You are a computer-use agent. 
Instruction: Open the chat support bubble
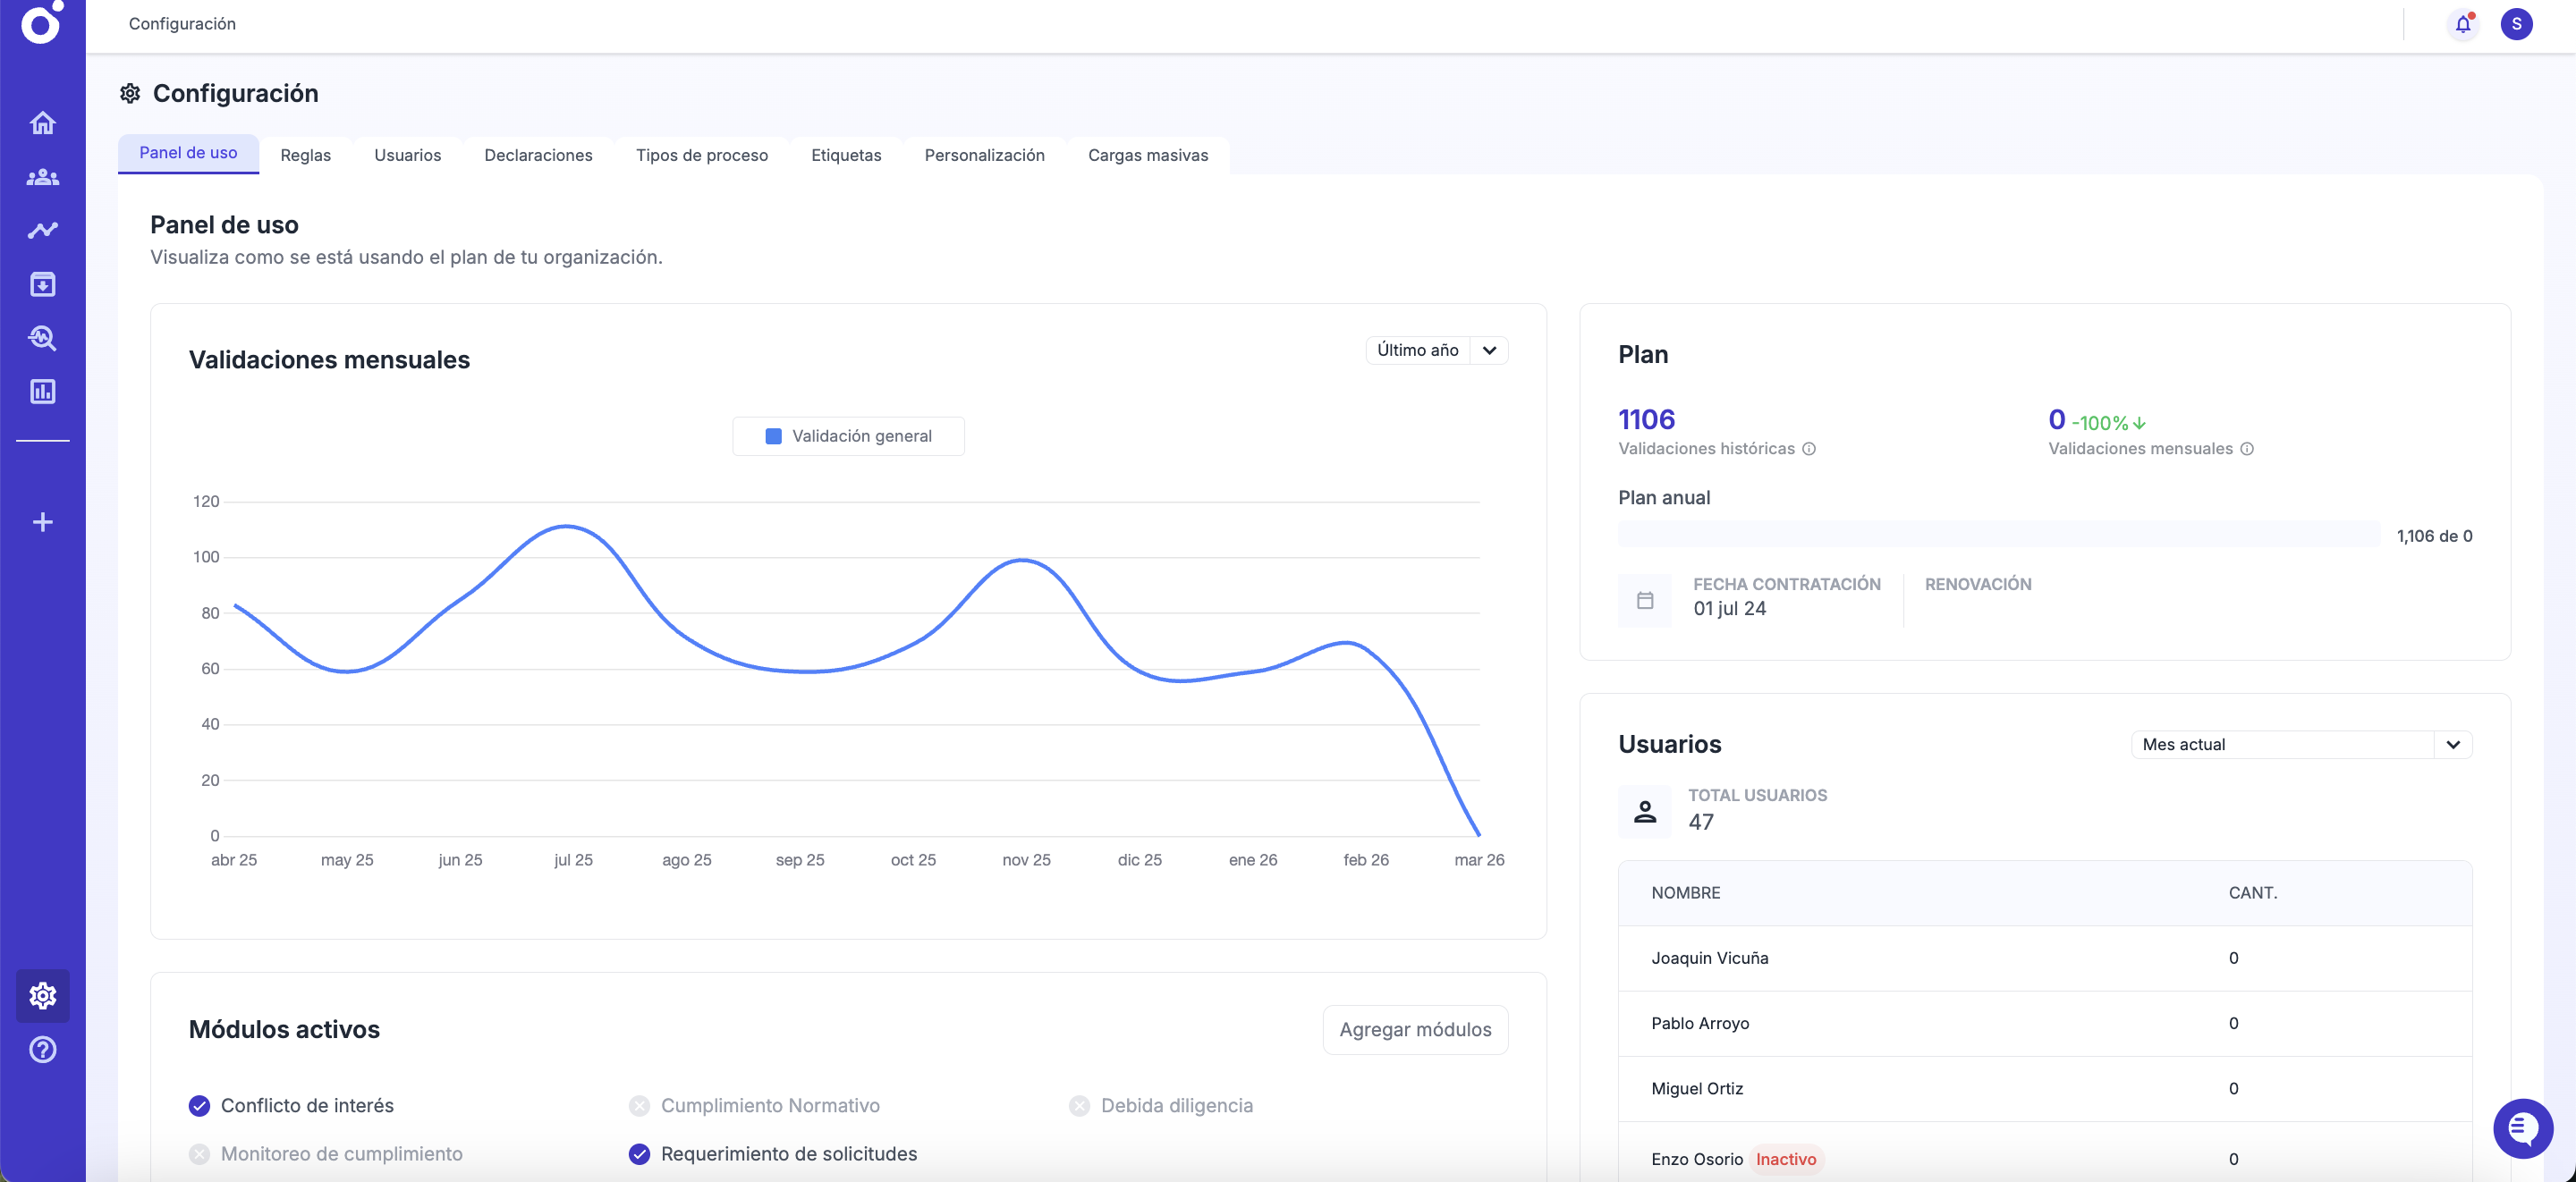[2522, 1128]
